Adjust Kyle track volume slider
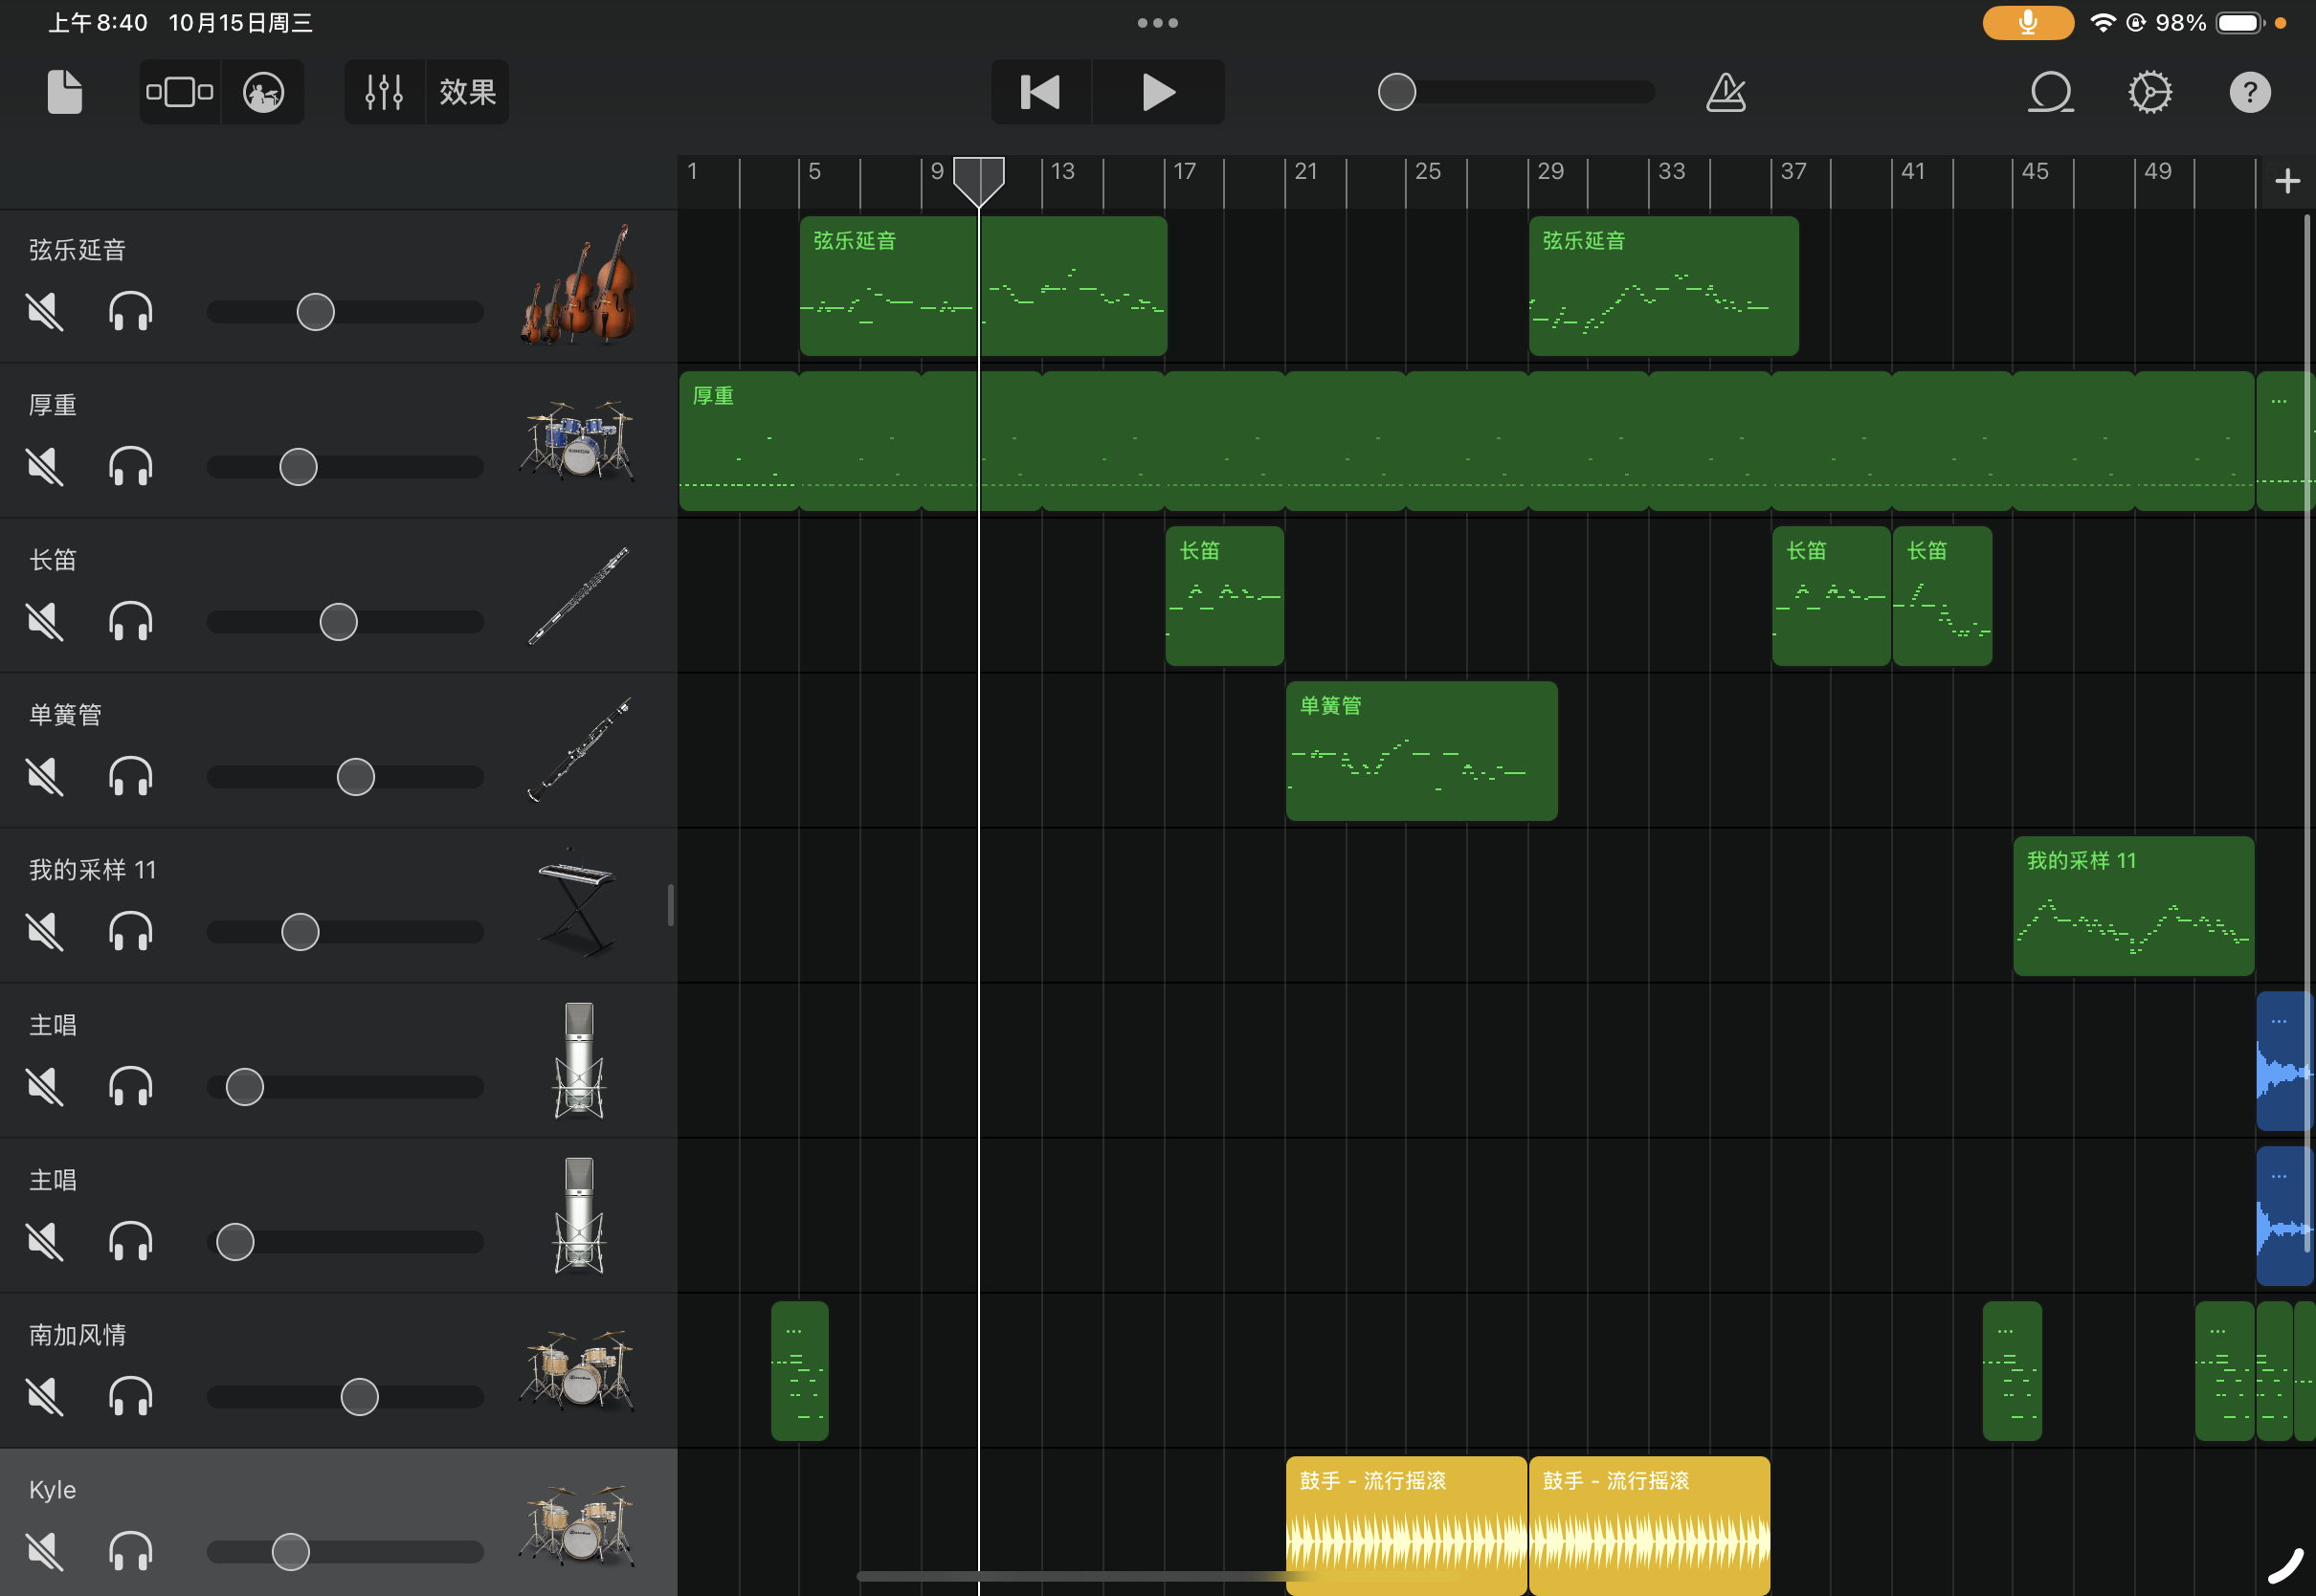The image size is (2316, 1596). [291, 1552]
